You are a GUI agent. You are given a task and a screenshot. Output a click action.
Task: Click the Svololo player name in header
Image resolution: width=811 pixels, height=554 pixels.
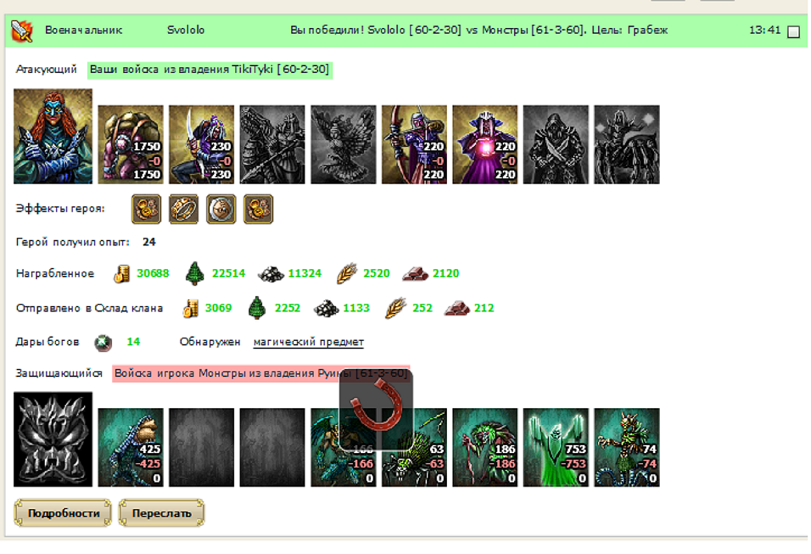coord(186,30)
